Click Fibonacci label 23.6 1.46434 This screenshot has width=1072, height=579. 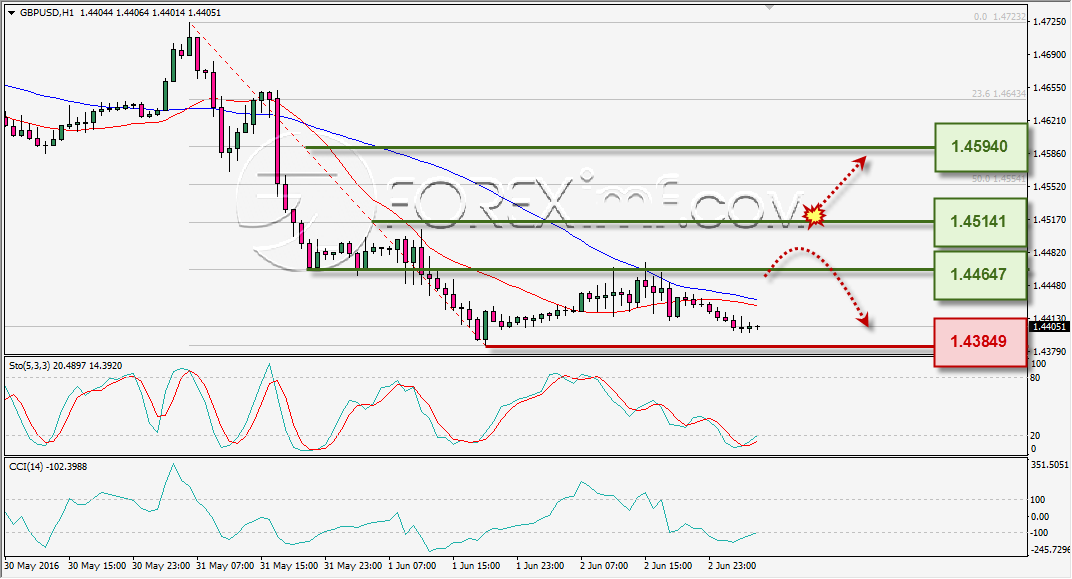pos(998,94)
